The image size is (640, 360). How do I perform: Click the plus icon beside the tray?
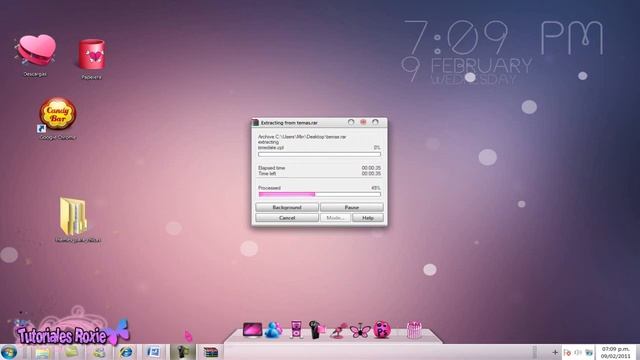[x=555, y=352]
